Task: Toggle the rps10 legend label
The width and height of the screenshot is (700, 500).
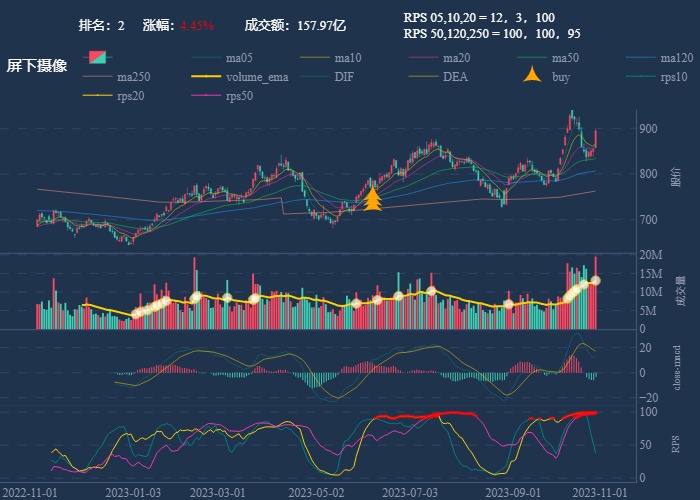Action: (676, 76)
